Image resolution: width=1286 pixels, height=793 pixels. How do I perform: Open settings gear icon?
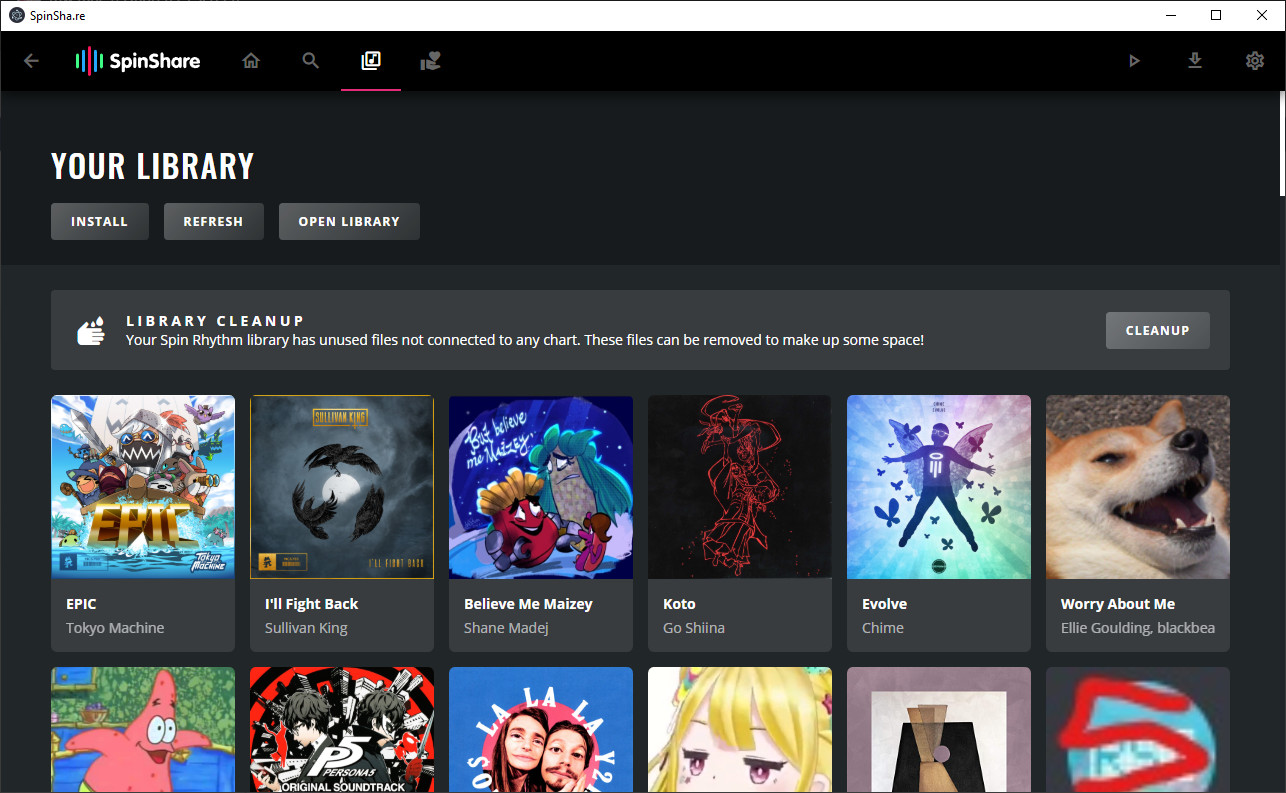point(1255,61)
